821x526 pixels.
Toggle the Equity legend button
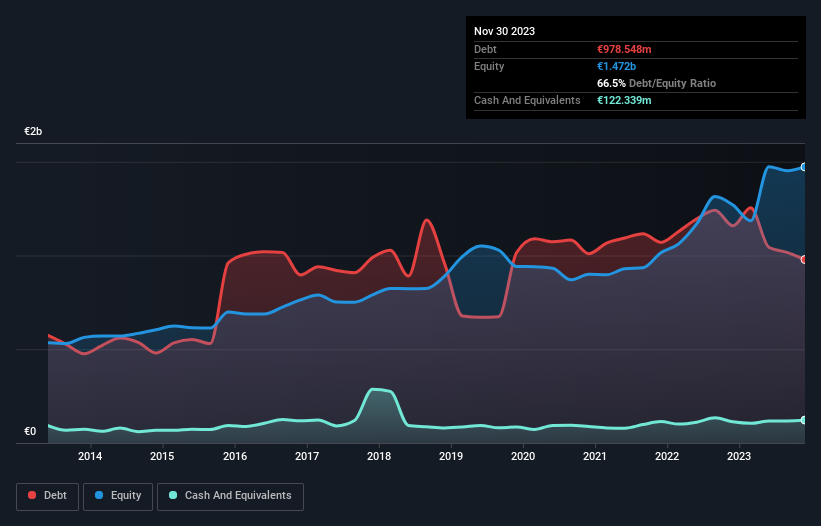(x=118, y=496)
